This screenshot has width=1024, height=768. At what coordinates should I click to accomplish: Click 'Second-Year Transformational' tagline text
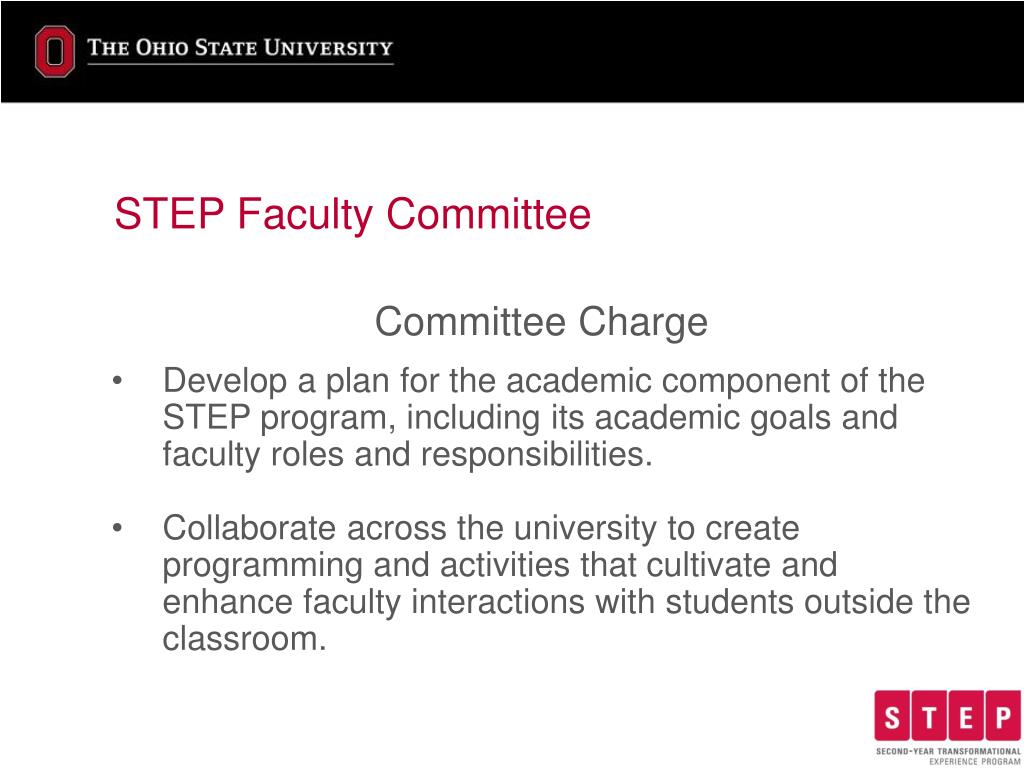click(x=948, y=750)
